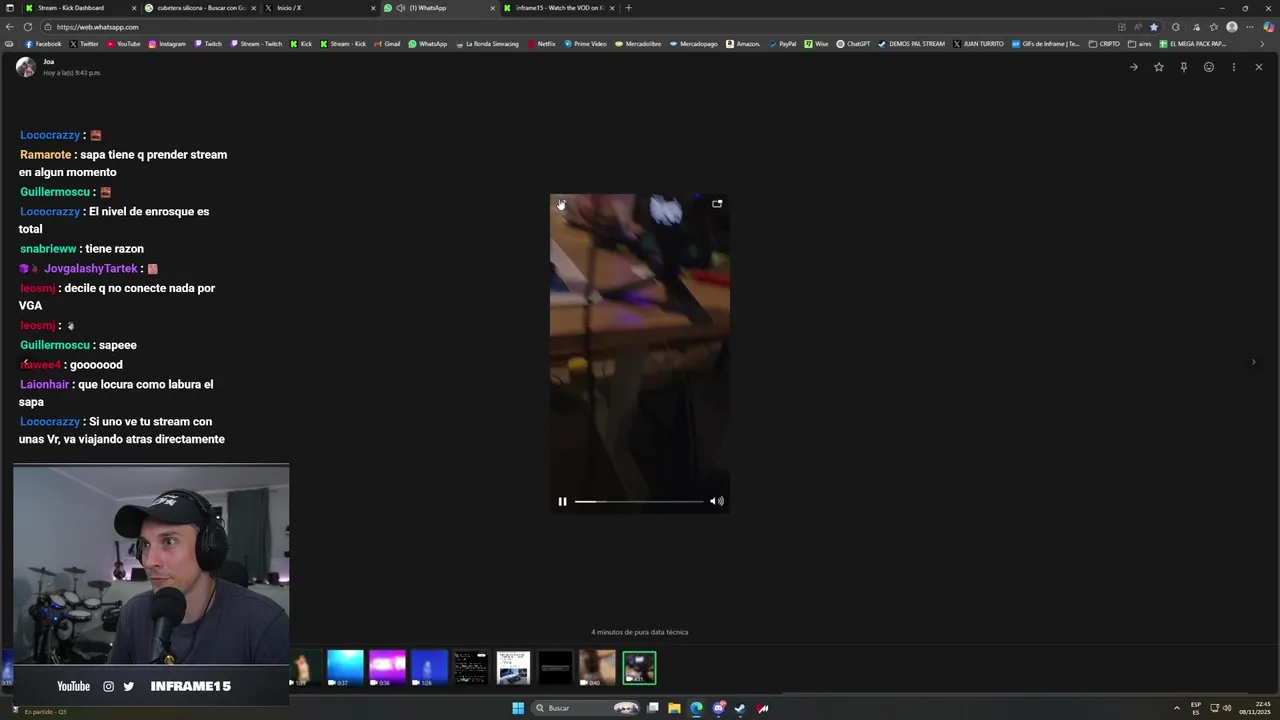
Task: Open Steam from the taskbar
Action: pyautogui.click(x=740, y=708)
